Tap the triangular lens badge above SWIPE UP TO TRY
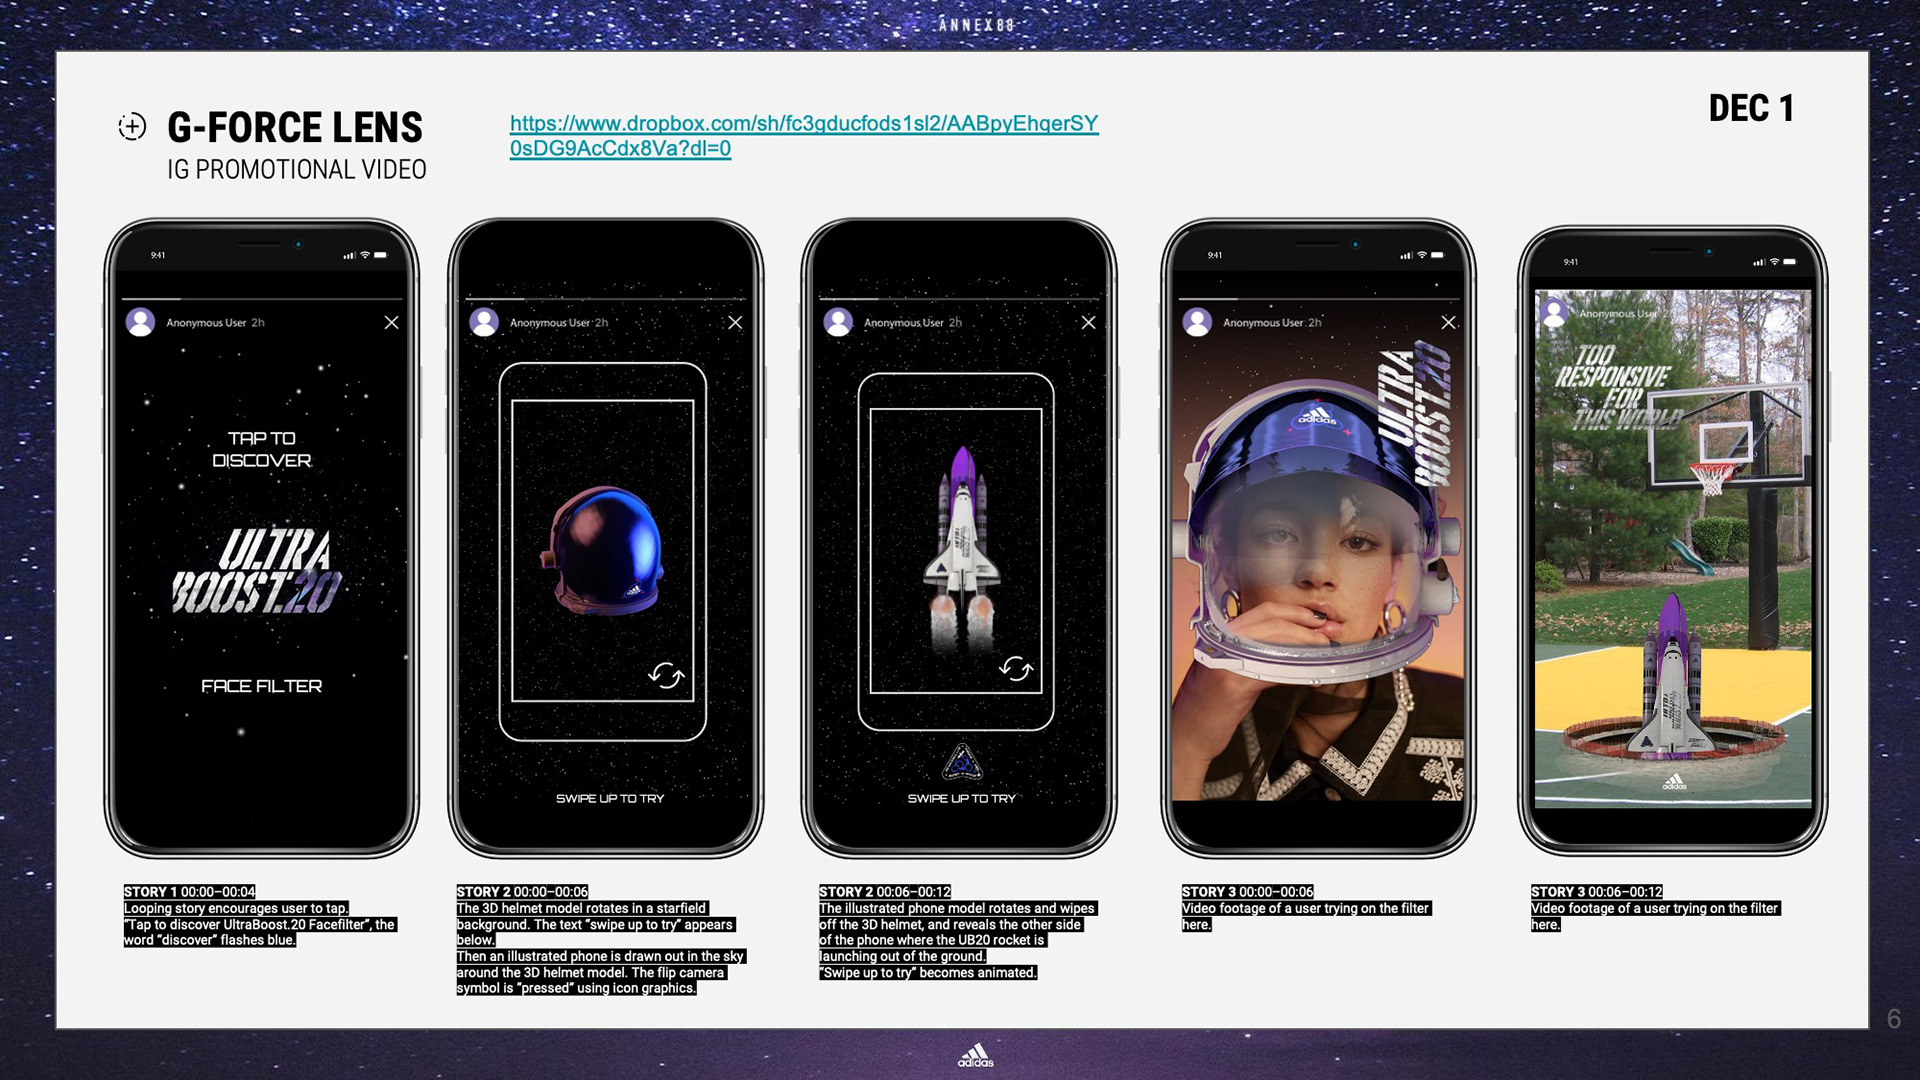The image size is (1920, 1080). (962, 762)
